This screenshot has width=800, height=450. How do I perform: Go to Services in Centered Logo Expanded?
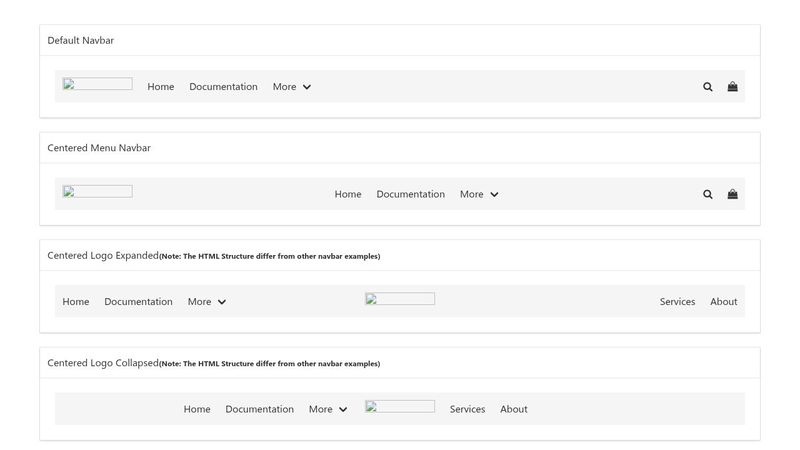[677, 302]
